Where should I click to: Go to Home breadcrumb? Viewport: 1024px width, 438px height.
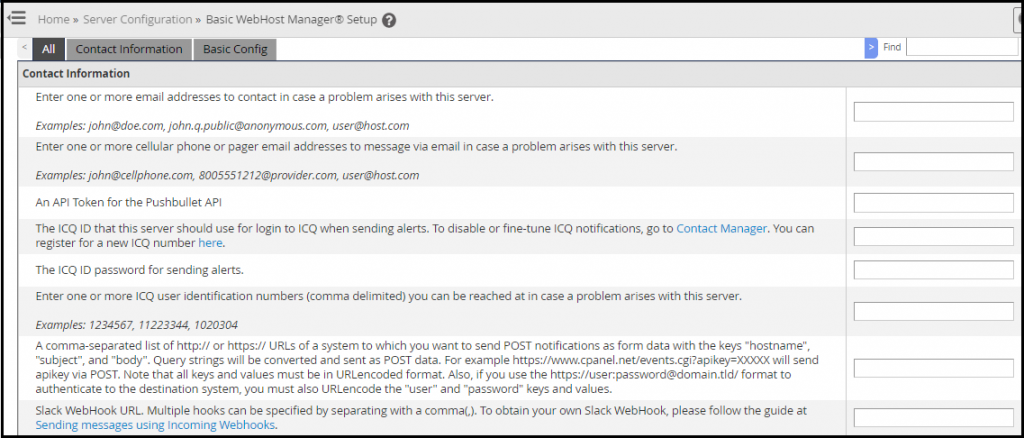click(54, 20)
